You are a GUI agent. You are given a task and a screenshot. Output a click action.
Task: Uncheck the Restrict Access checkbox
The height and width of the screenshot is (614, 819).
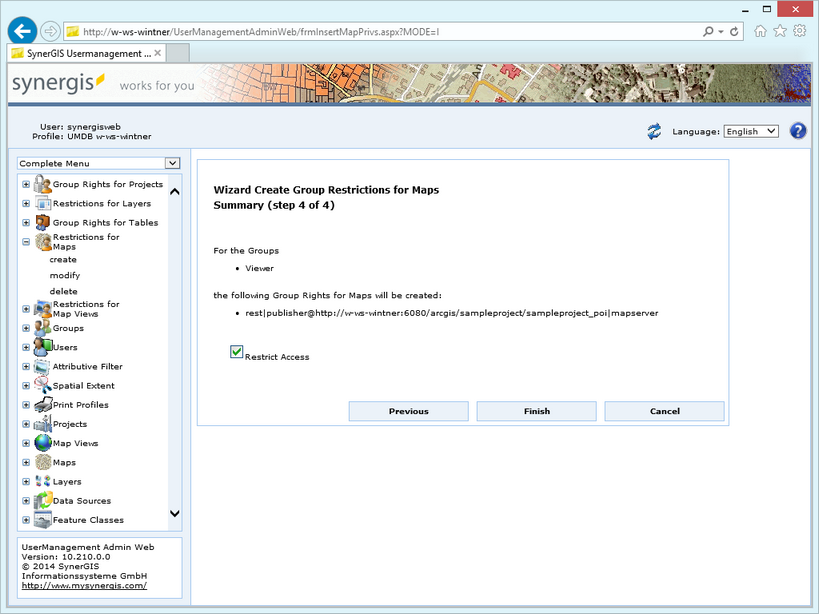pos(236,352)
